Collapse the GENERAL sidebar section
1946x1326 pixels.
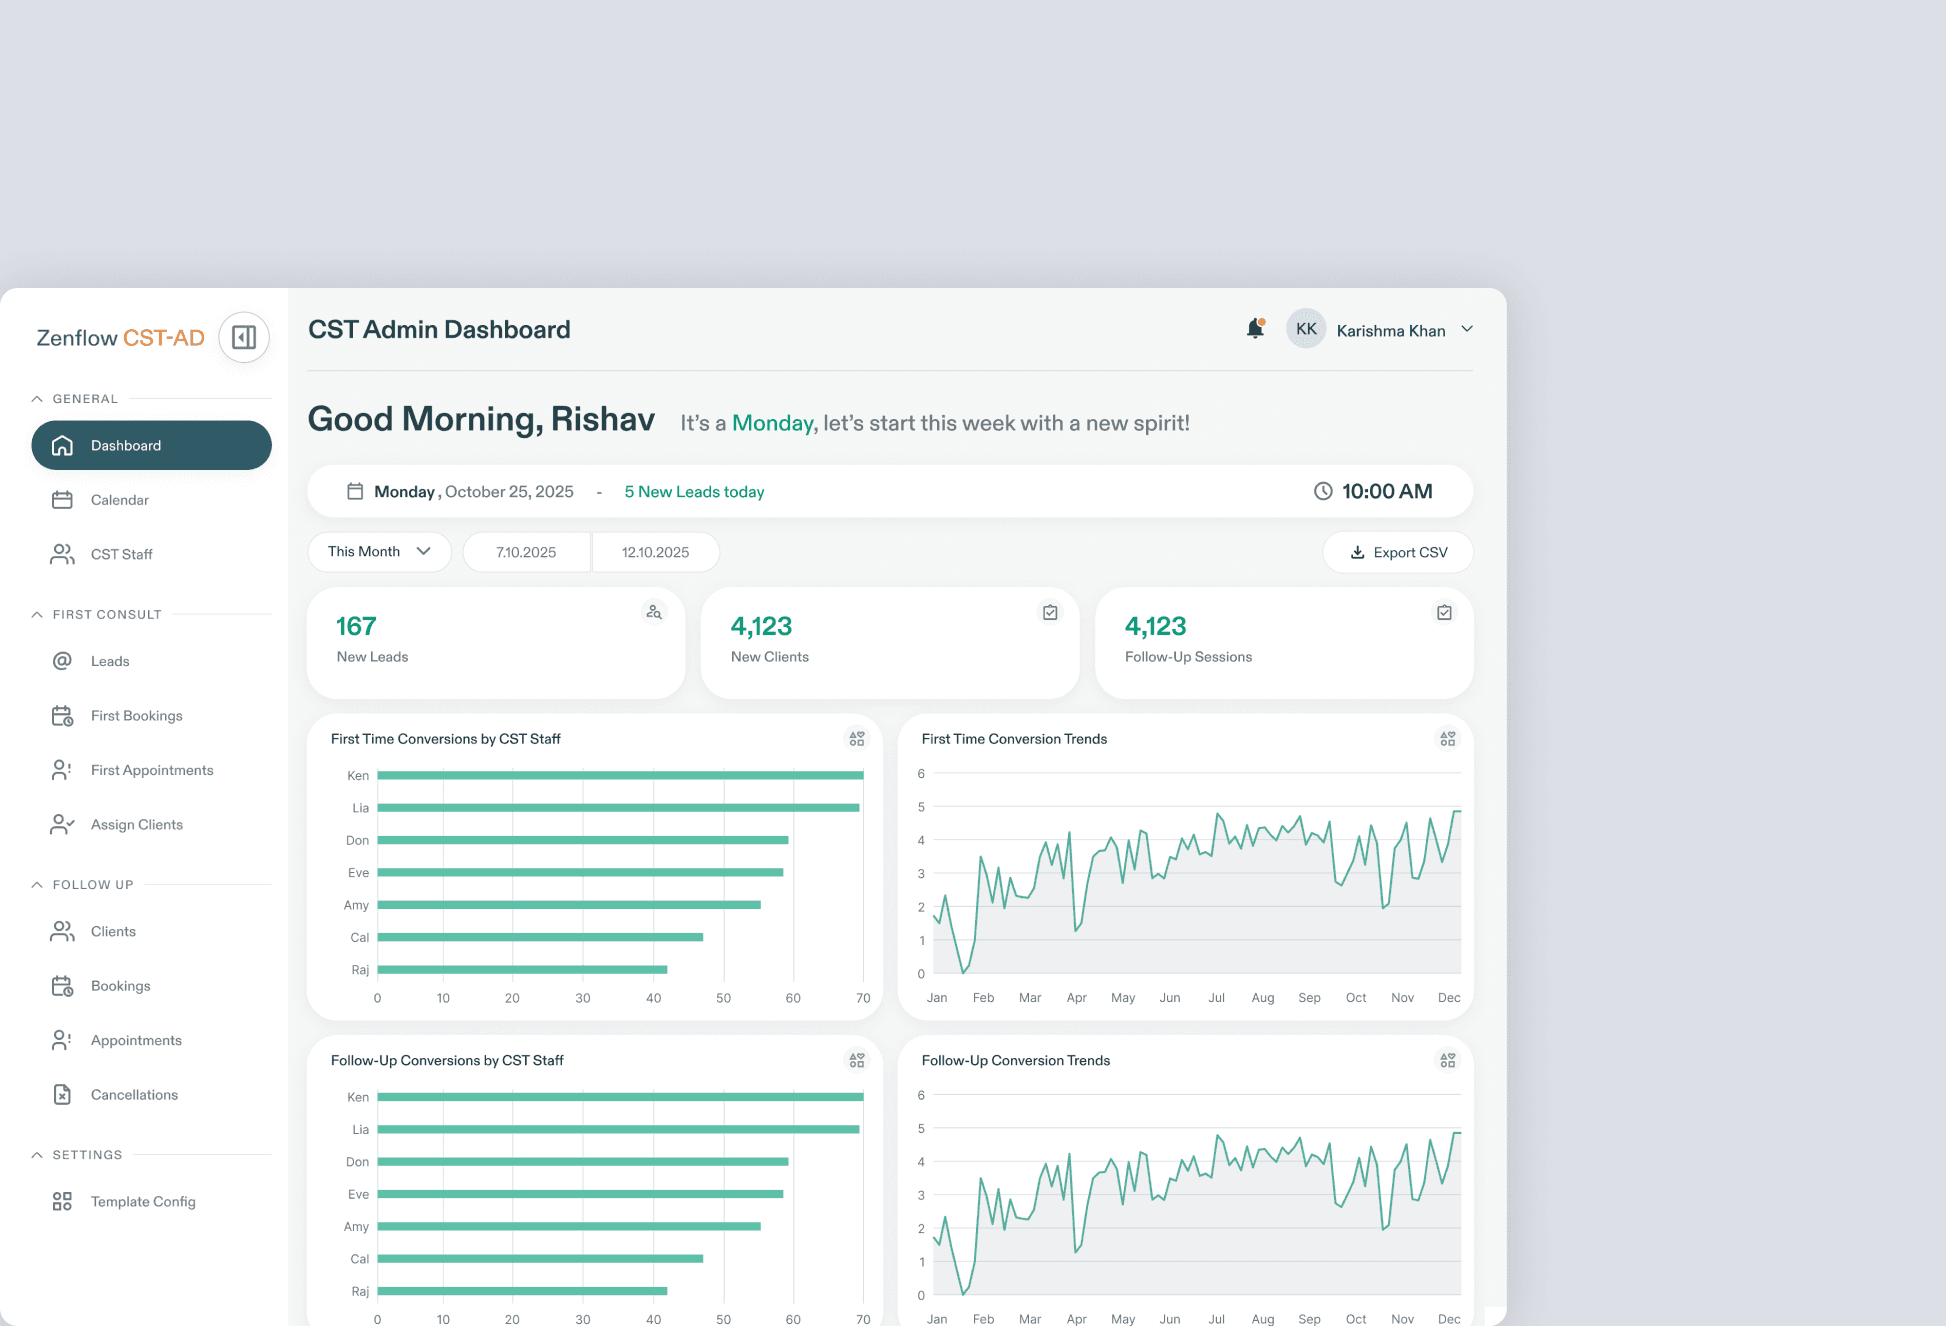pyautogui.click(x=37, y=398)
